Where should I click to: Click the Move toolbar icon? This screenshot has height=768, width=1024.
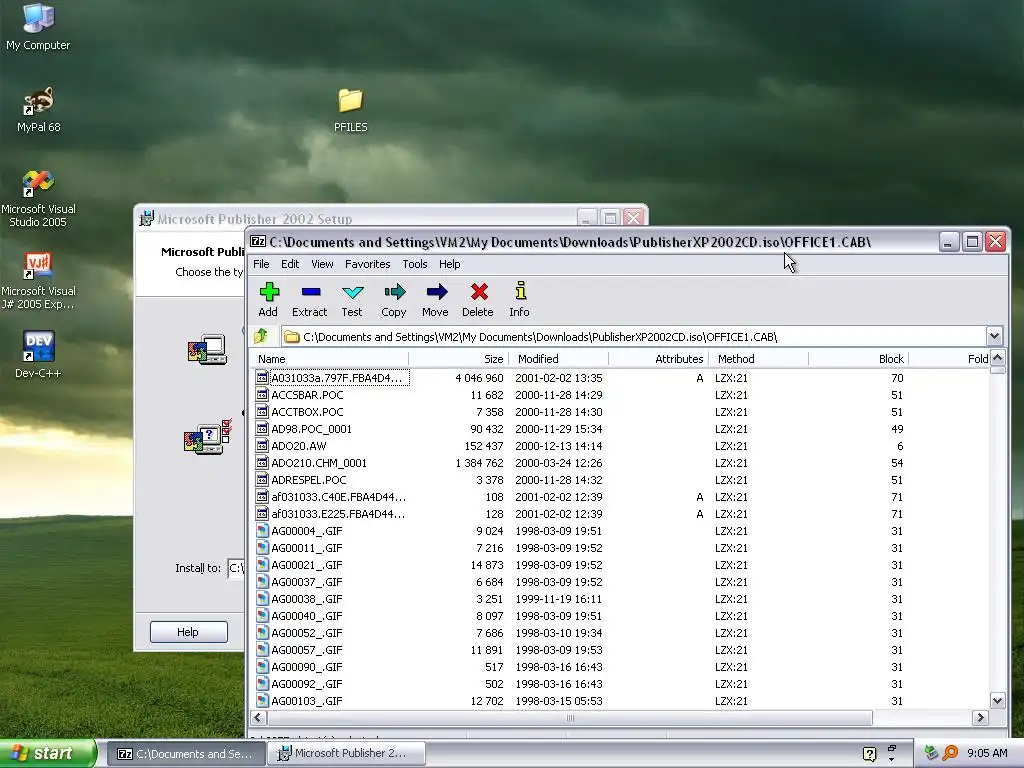pos(436,292)
